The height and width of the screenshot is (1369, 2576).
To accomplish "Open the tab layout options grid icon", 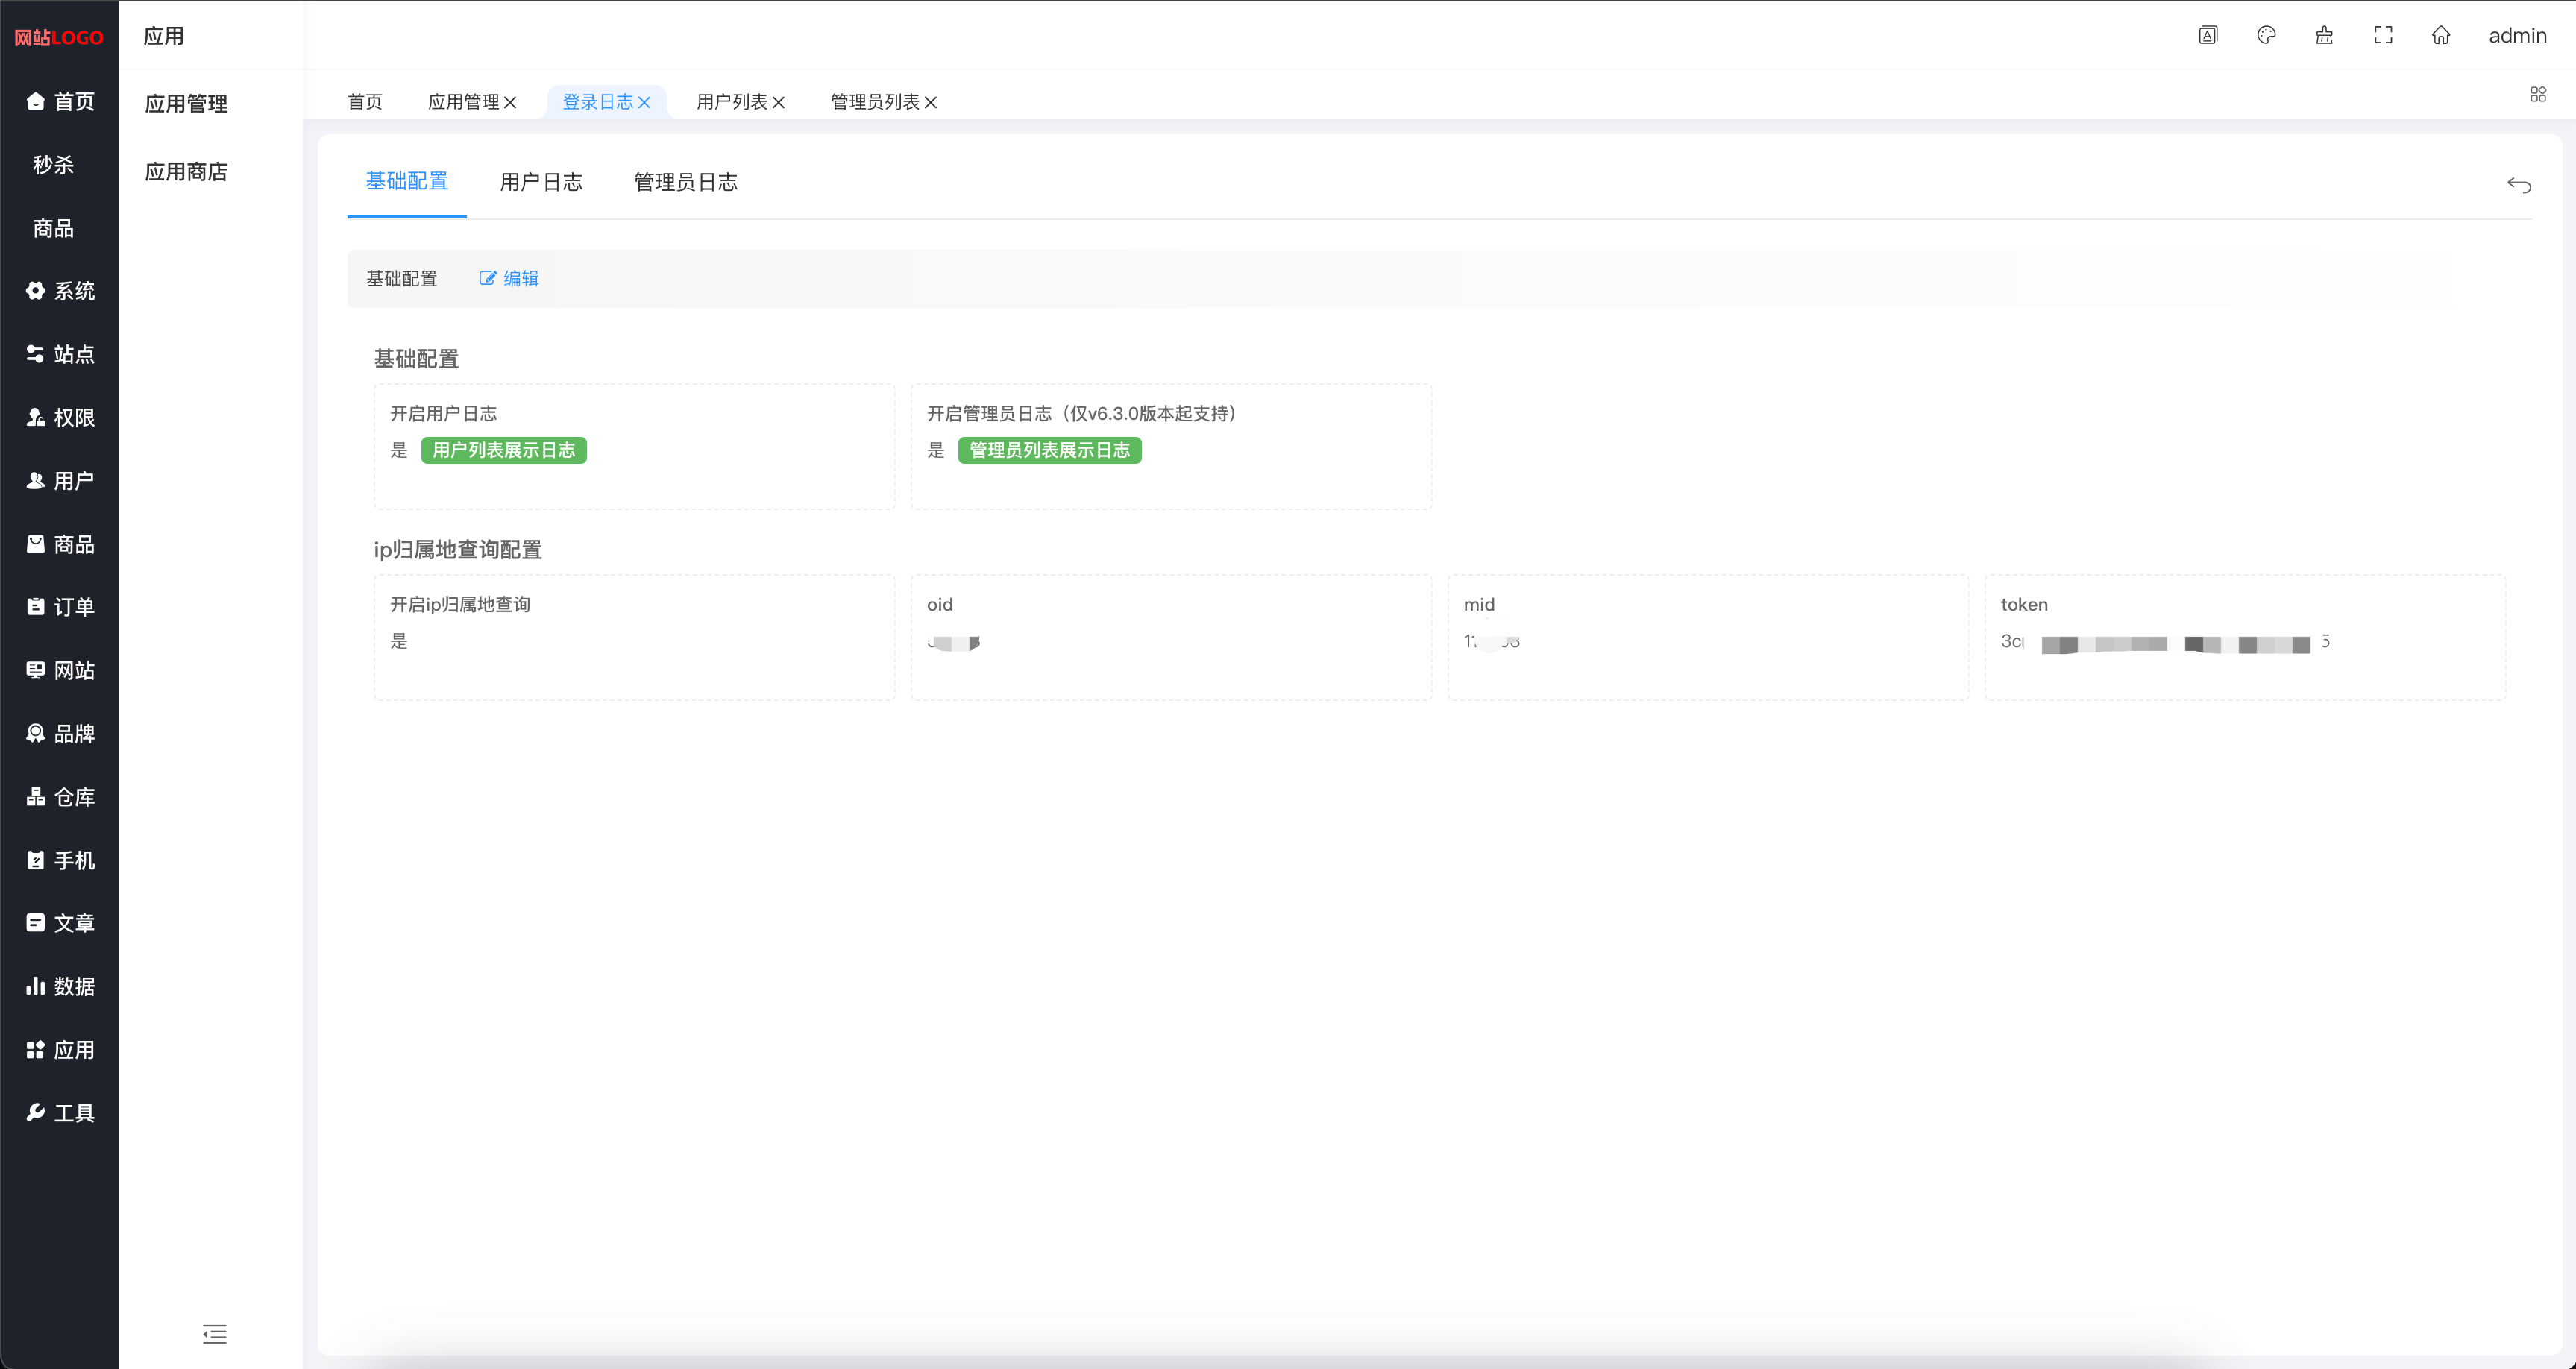I will tap(2538, 93).
